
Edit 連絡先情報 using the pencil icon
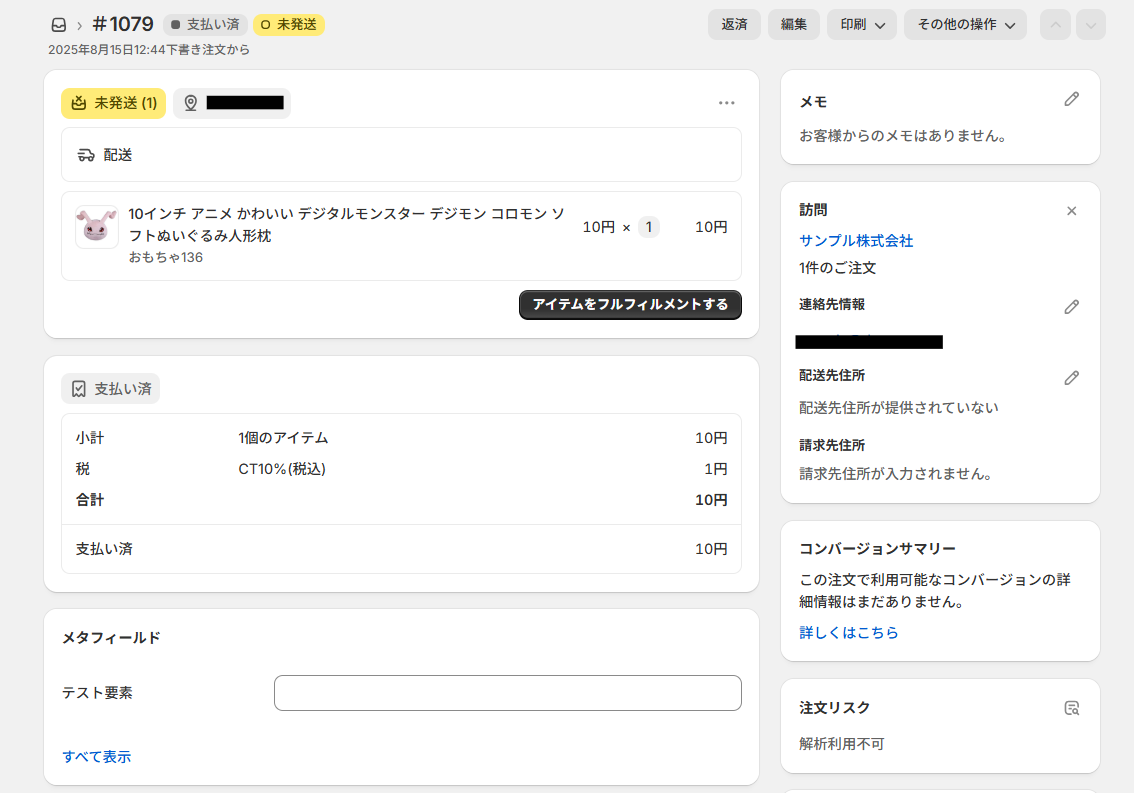1071,307
